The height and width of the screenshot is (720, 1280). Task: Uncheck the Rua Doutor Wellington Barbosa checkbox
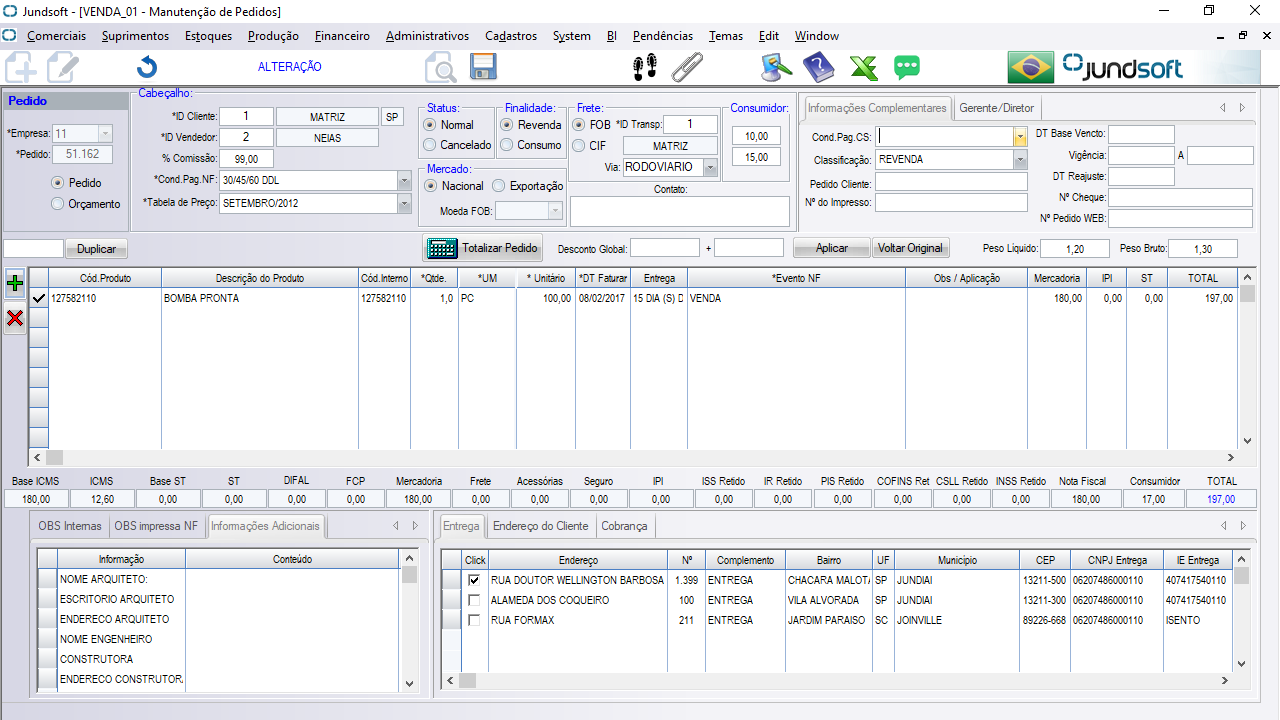coord(474,580)
